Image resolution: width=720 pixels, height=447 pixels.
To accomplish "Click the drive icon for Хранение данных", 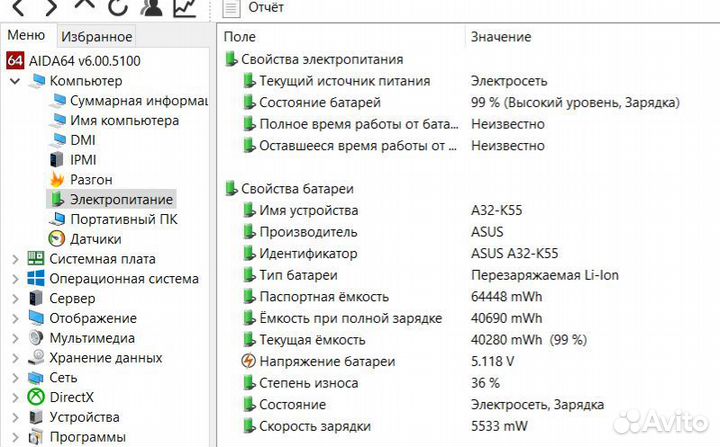I will (36, 357).
